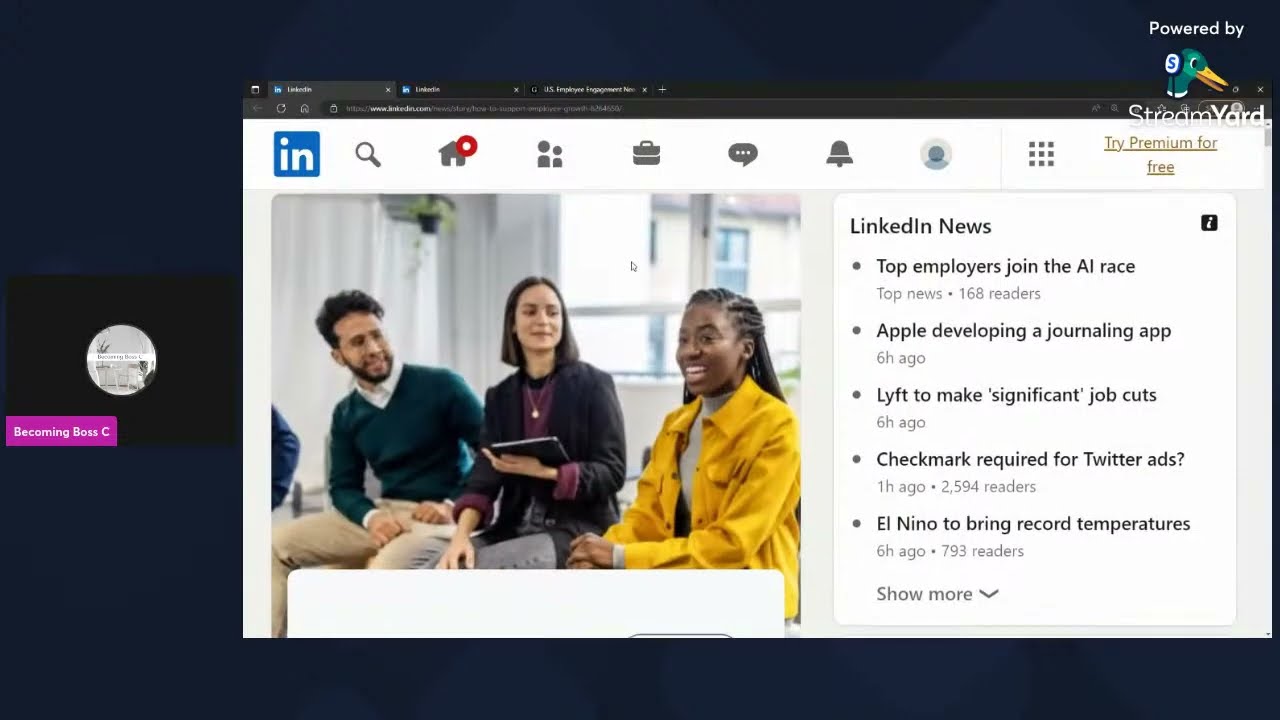
Task: Read 'El Nino to bring record temperatures'
Action: pos(1033,524)
